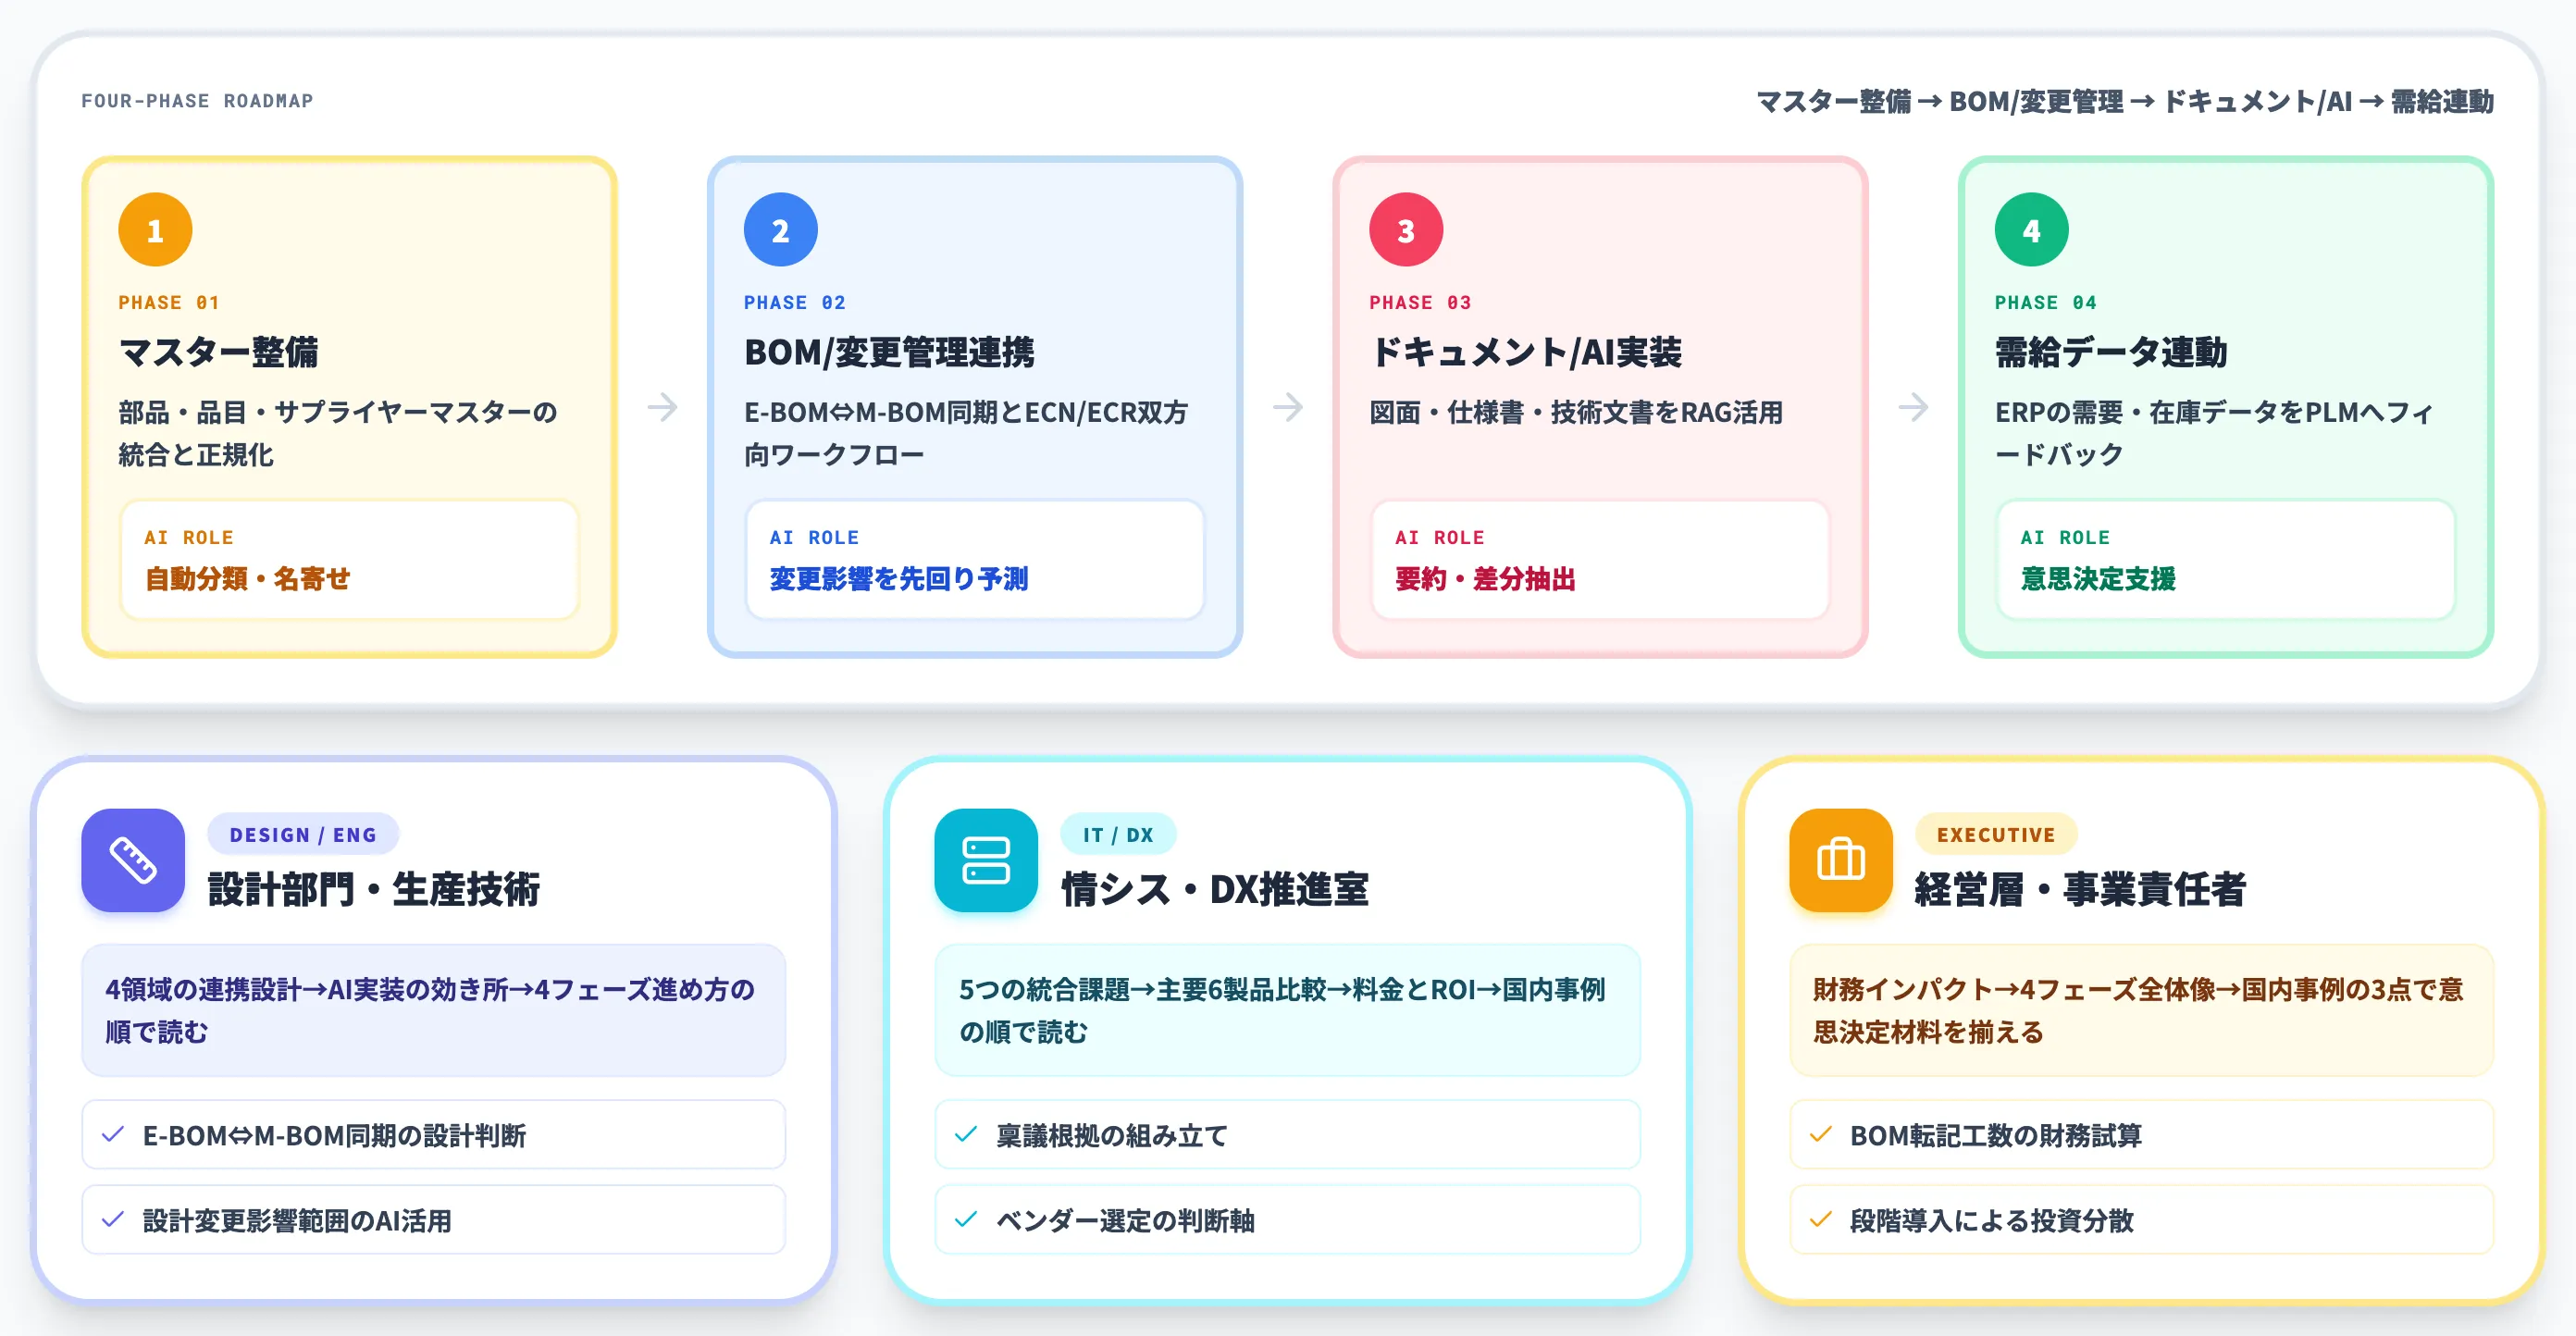Click PHASE 02 label

pos(795,302)
